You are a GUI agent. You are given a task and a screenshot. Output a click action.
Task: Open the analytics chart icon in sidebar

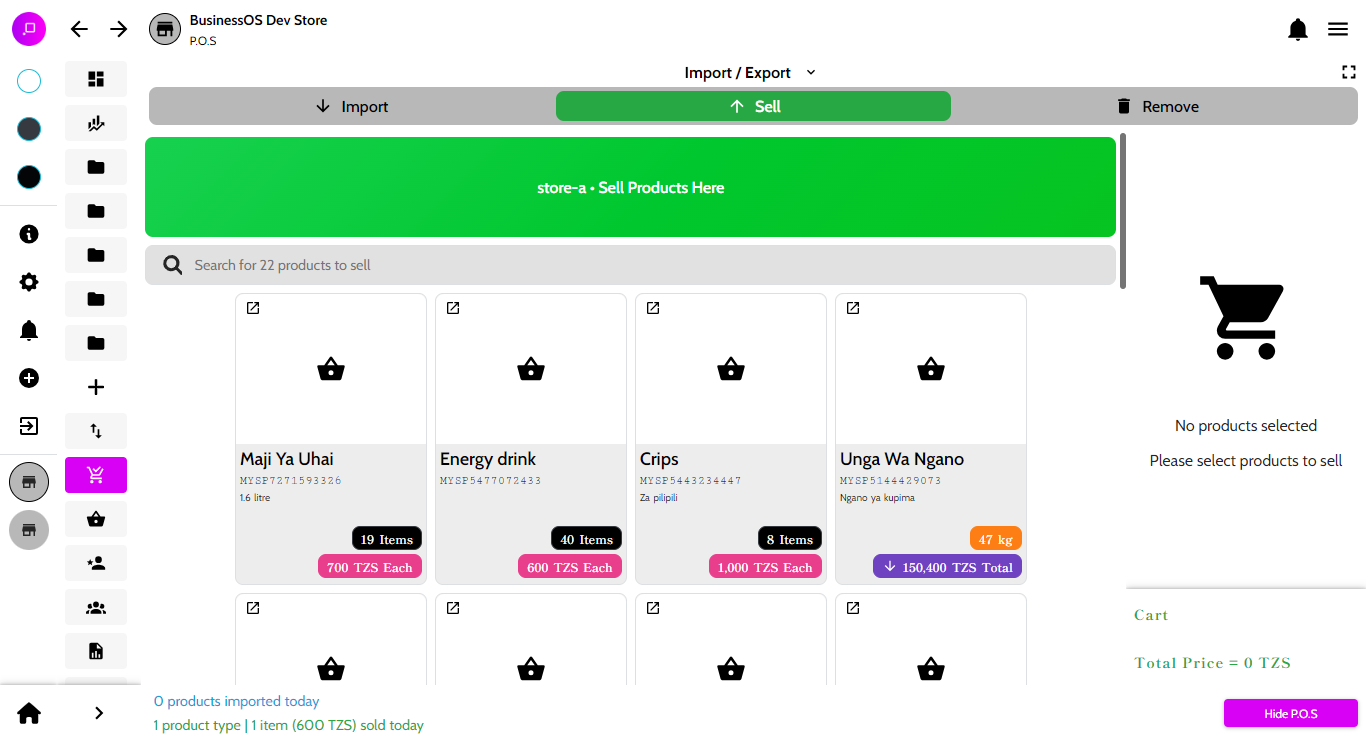click(96, 123)
